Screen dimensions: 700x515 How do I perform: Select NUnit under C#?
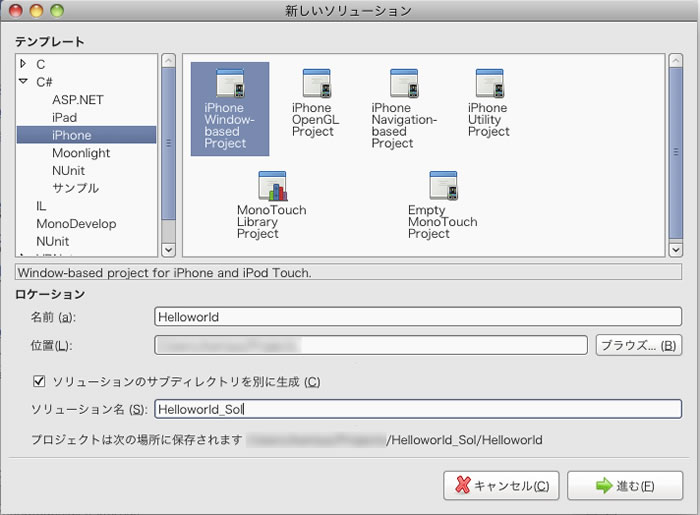(x=68, y=170)
